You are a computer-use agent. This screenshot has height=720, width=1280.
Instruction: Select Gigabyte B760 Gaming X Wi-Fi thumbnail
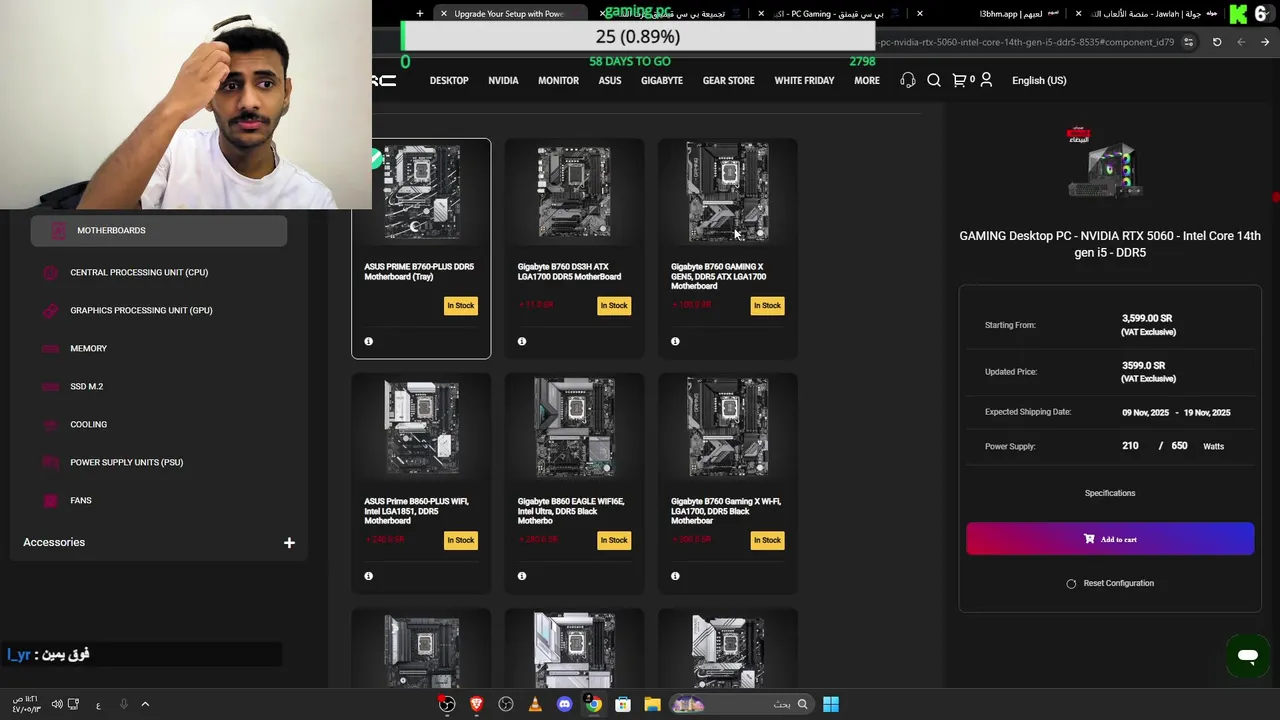click(x=728, y=427)
